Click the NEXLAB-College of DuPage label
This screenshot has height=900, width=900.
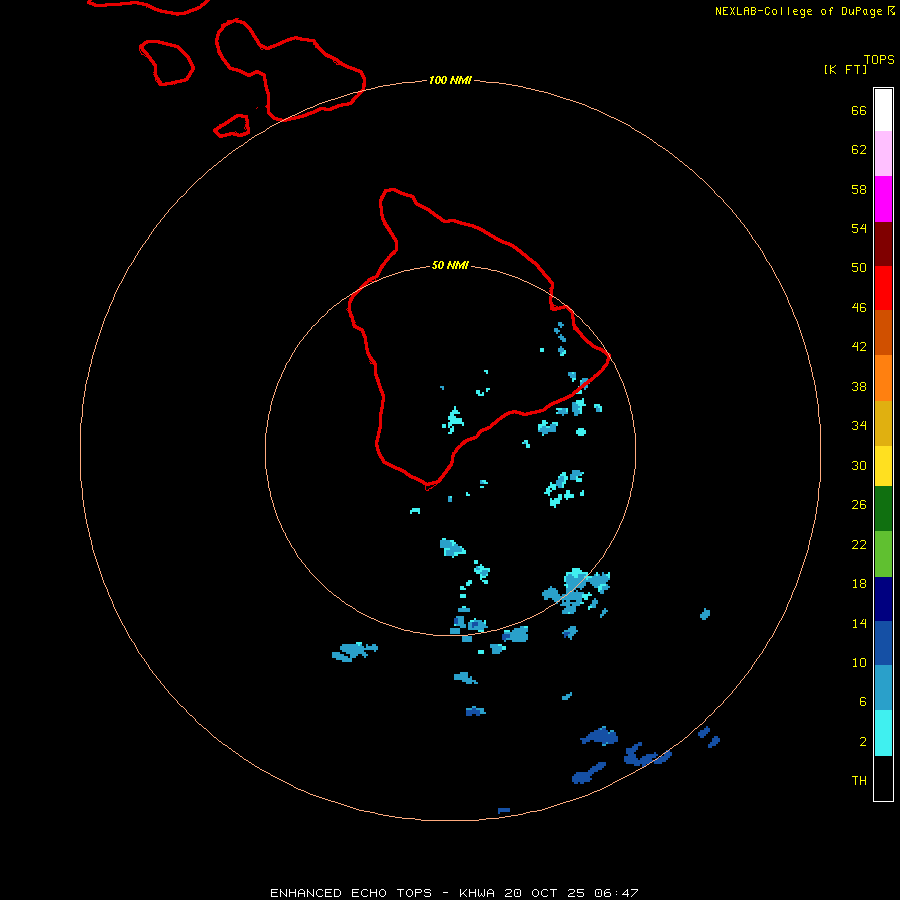(798, 11)
